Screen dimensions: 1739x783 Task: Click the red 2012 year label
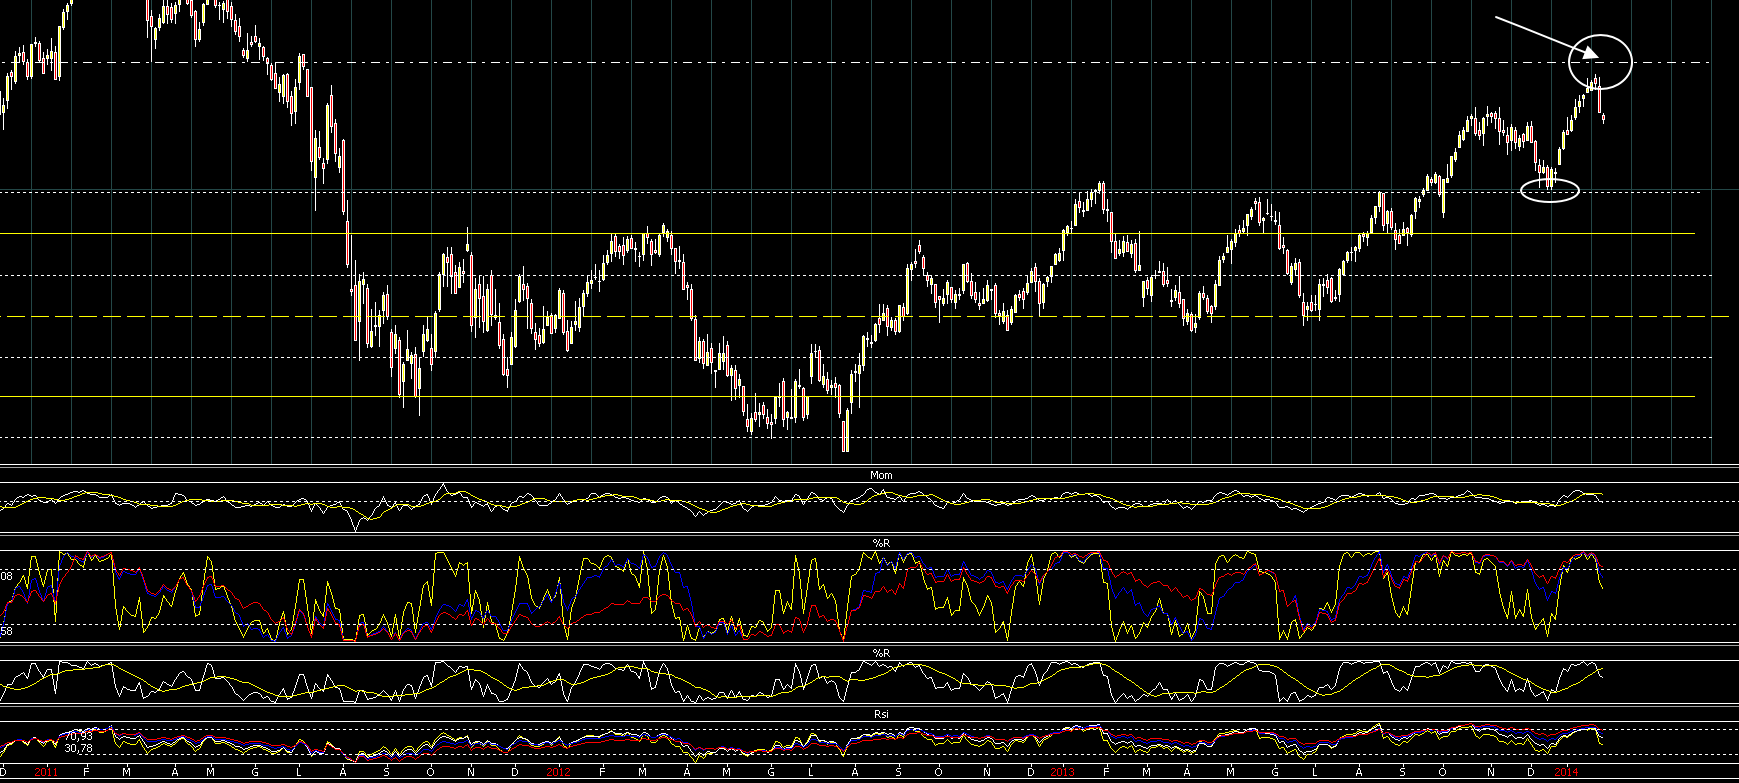click(x=558, y=771)
